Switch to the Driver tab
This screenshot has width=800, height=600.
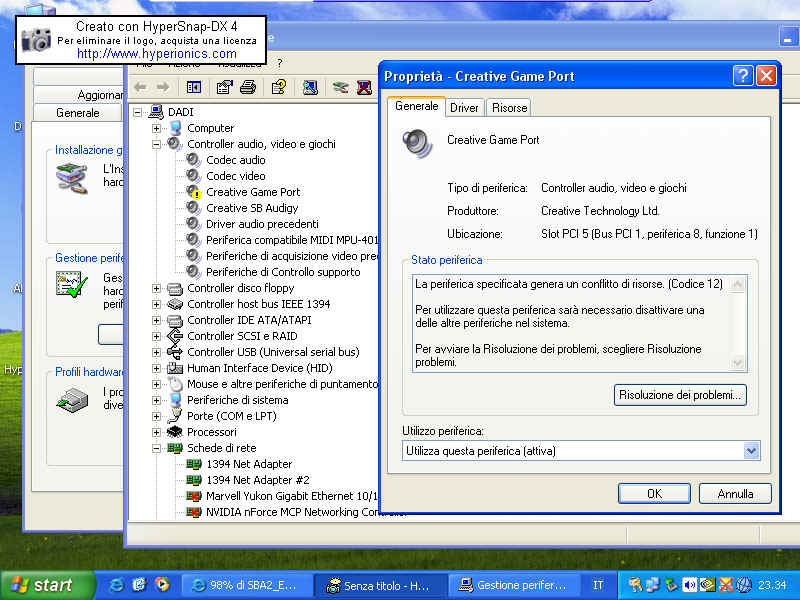[x=464, y=108]
